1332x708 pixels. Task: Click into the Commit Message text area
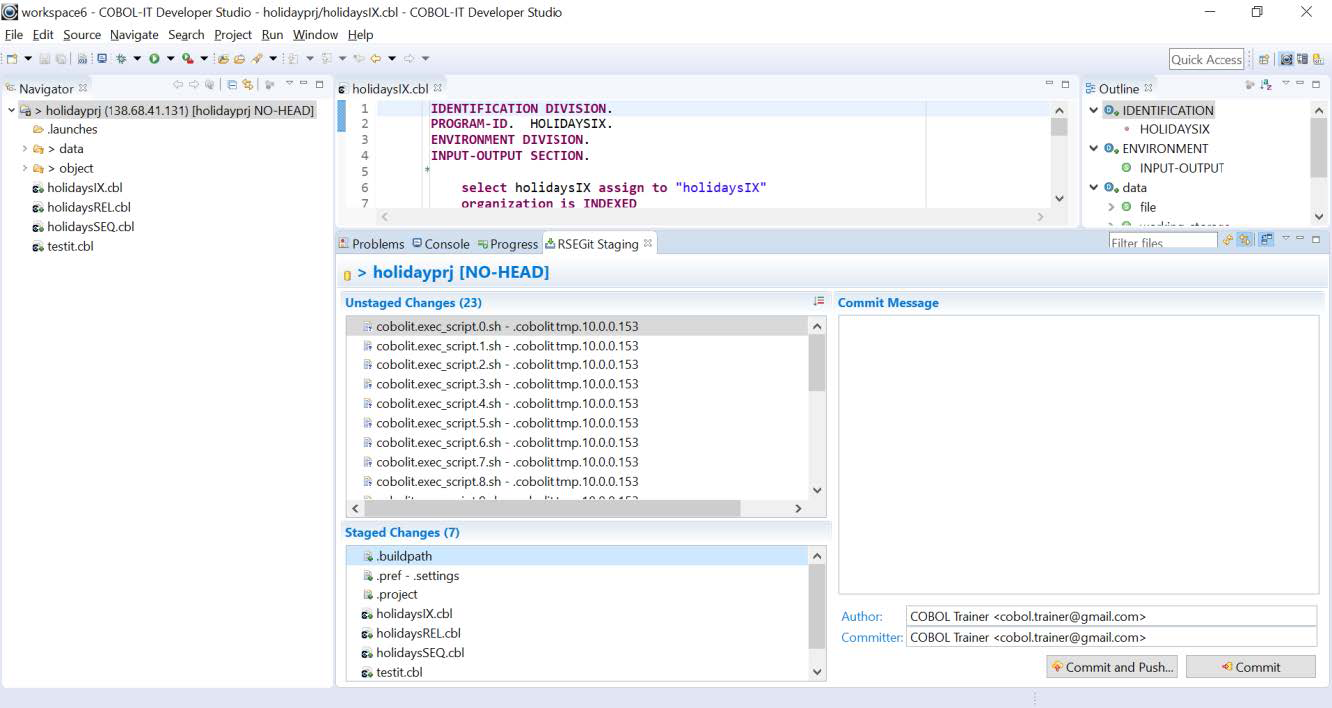(x=1078, y=454)
